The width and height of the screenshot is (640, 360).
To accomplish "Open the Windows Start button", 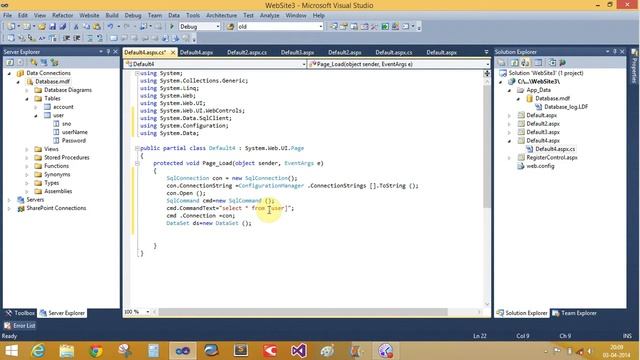I will tap(11, 351).
